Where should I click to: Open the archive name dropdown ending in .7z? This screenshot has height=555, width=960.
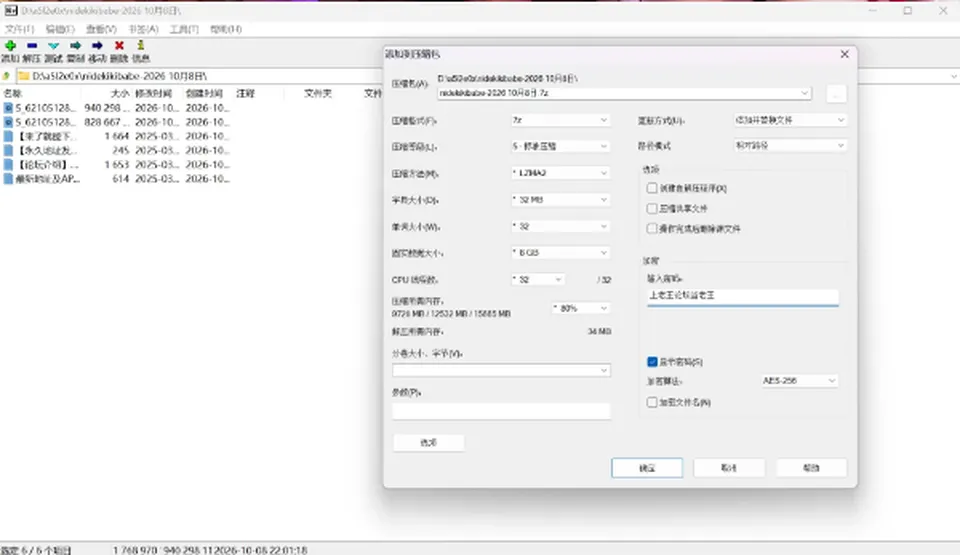click(x=624, y=93)
